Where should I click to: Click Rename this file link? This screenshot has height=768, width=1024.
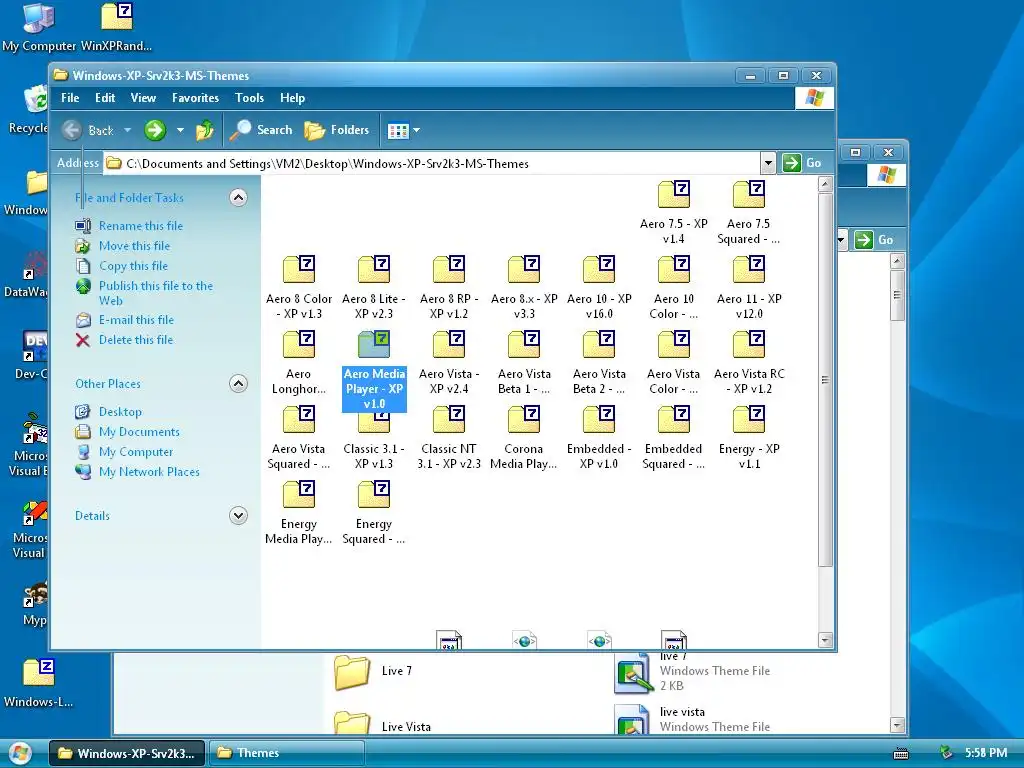tap(140, 225)
